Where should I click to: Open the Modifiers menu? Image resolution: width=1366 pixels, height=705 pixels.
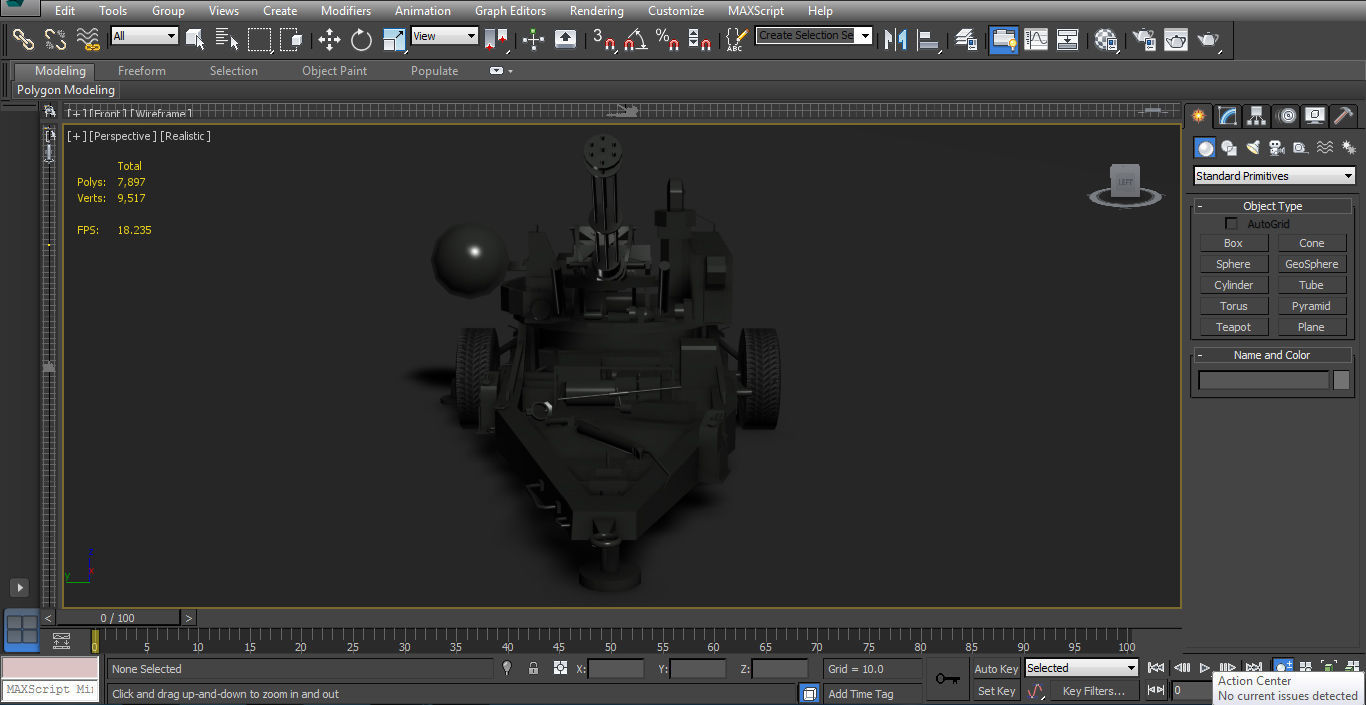(x=346, y=11)
